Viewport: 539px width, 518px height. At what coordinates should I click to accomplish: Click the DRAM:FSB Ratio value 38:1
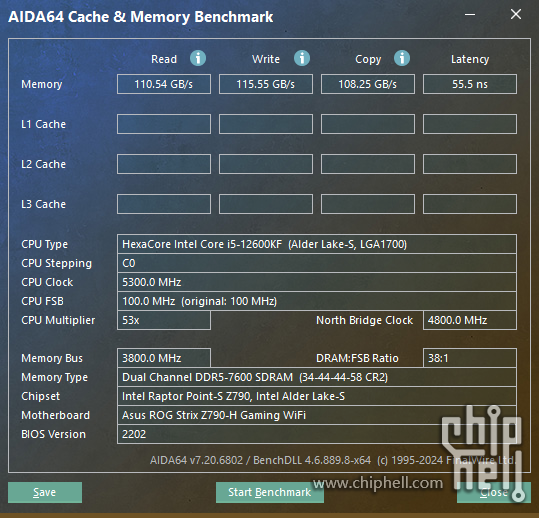point(470,358)
